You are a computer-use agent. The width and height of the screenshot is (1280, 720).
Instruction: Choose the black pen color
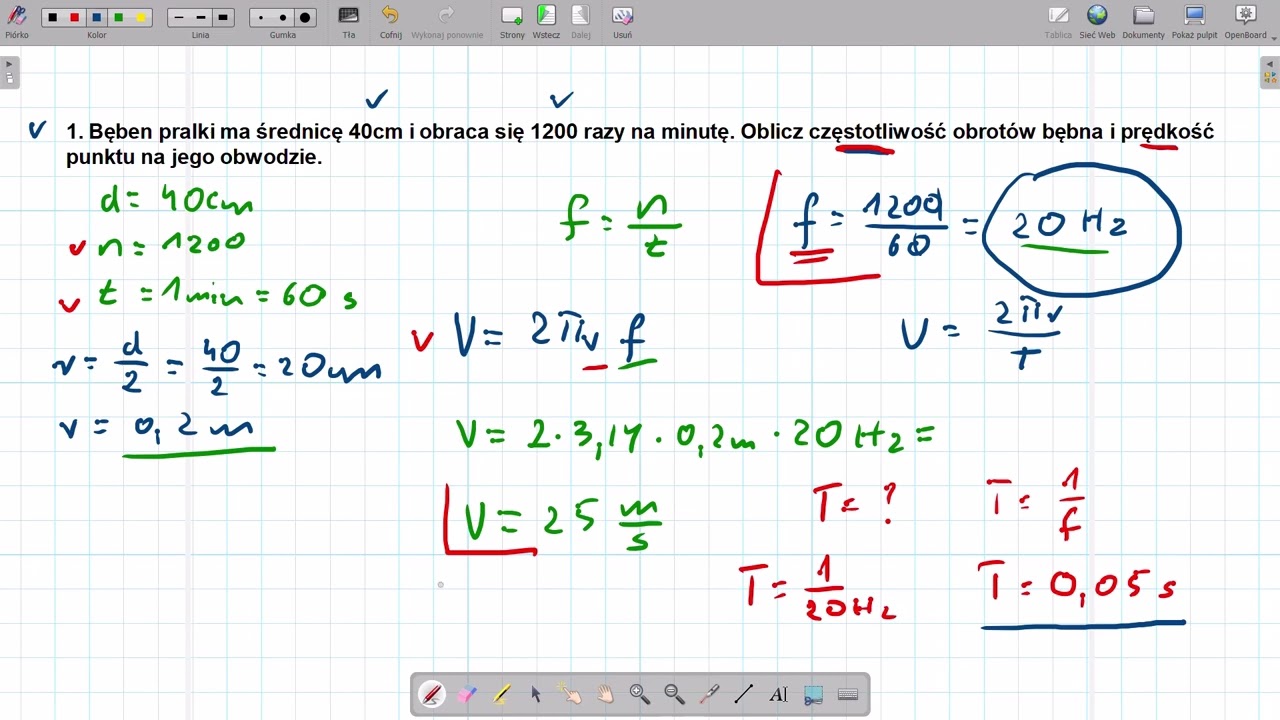coord(52,18)
